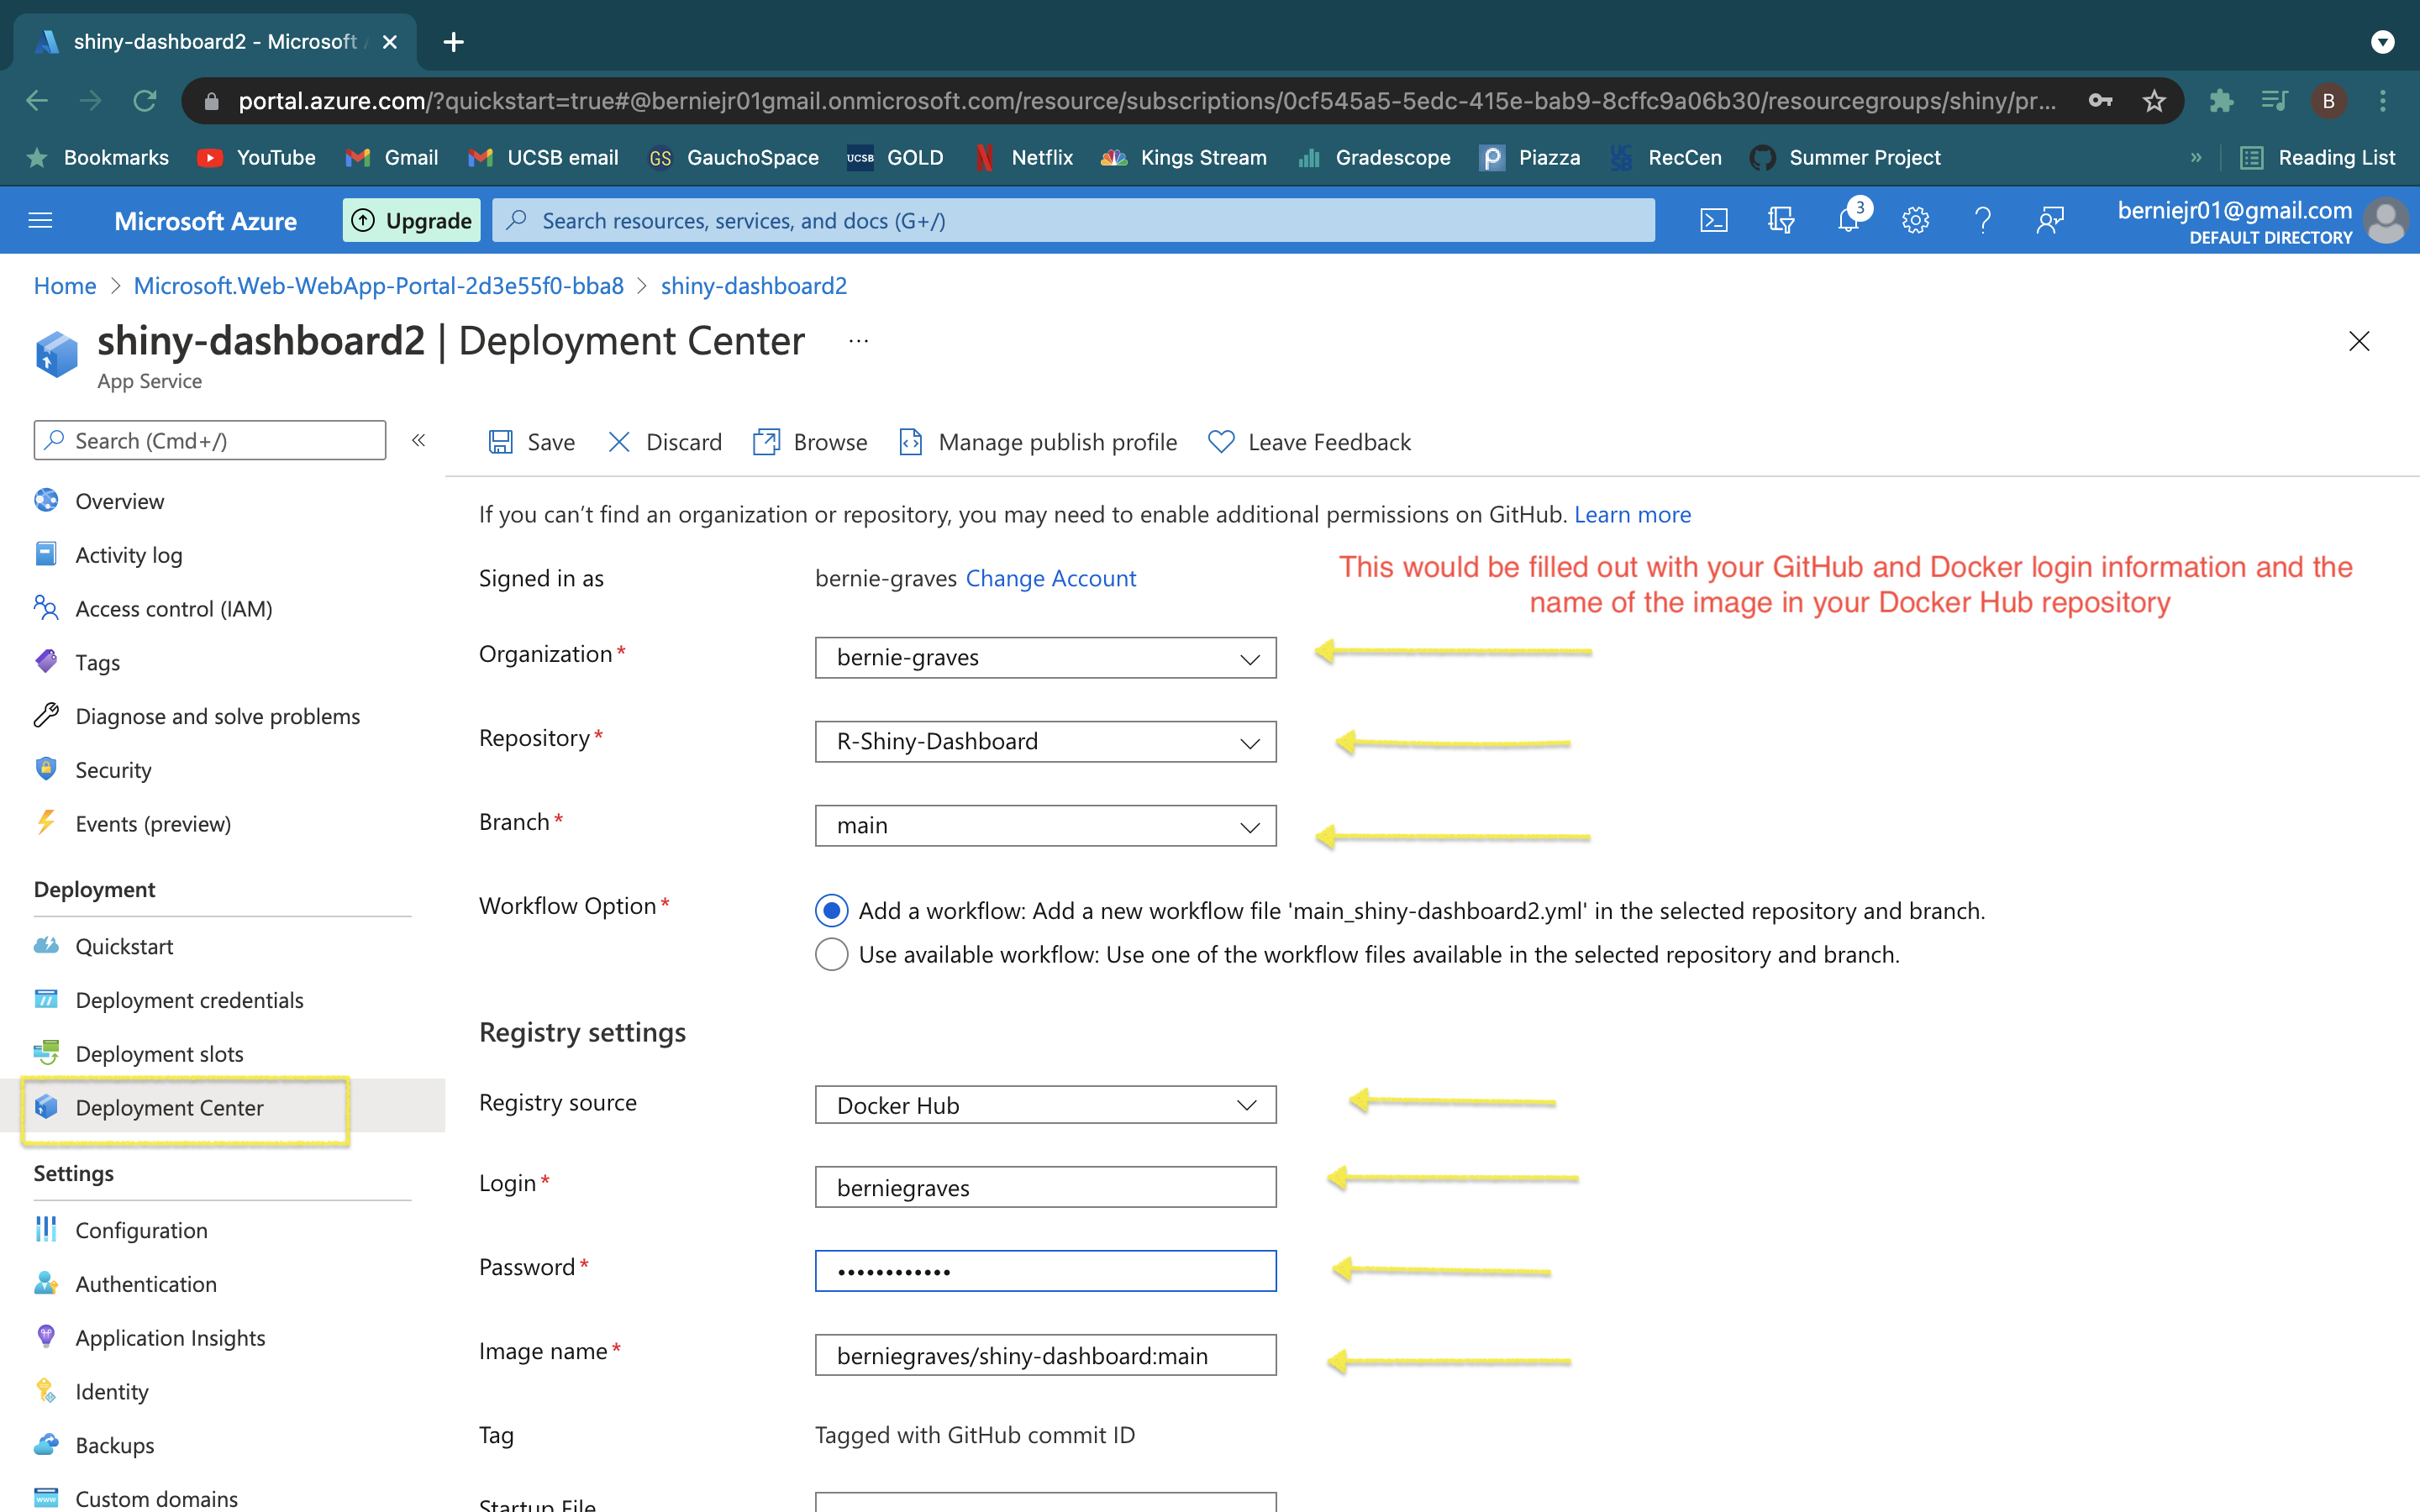This screenshot has height=1512, width=2420.
Task: Open Azure Cloud Shell icon
Action: point(1713,220)
